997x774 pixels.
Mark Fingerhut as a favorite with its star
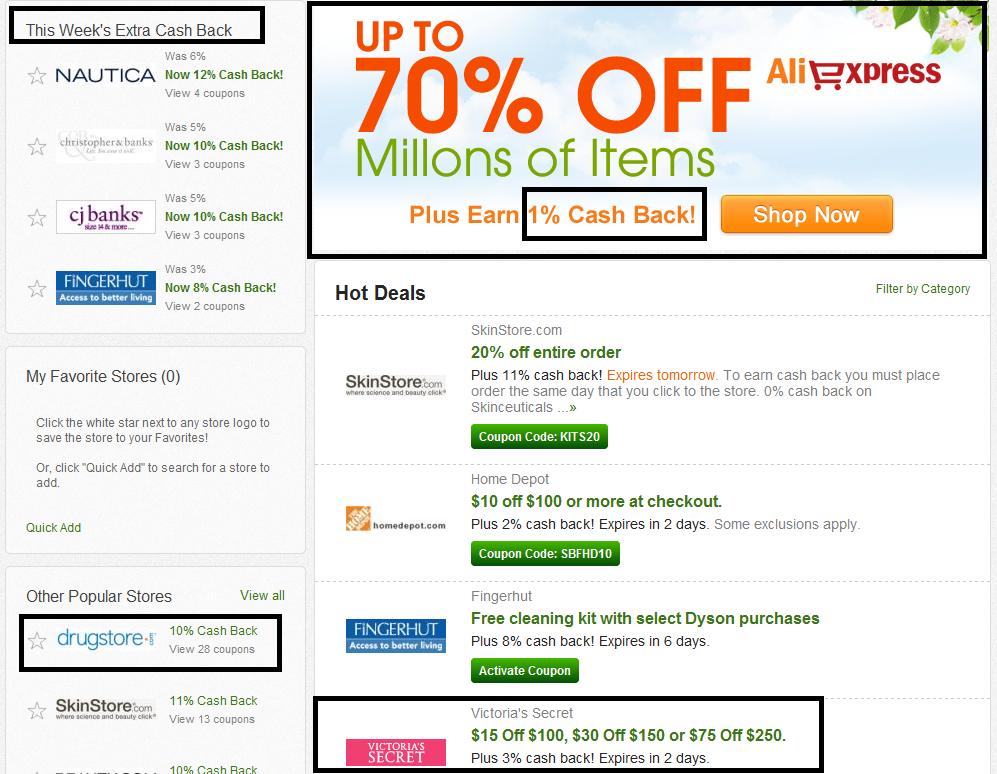(x=37, y=289)
